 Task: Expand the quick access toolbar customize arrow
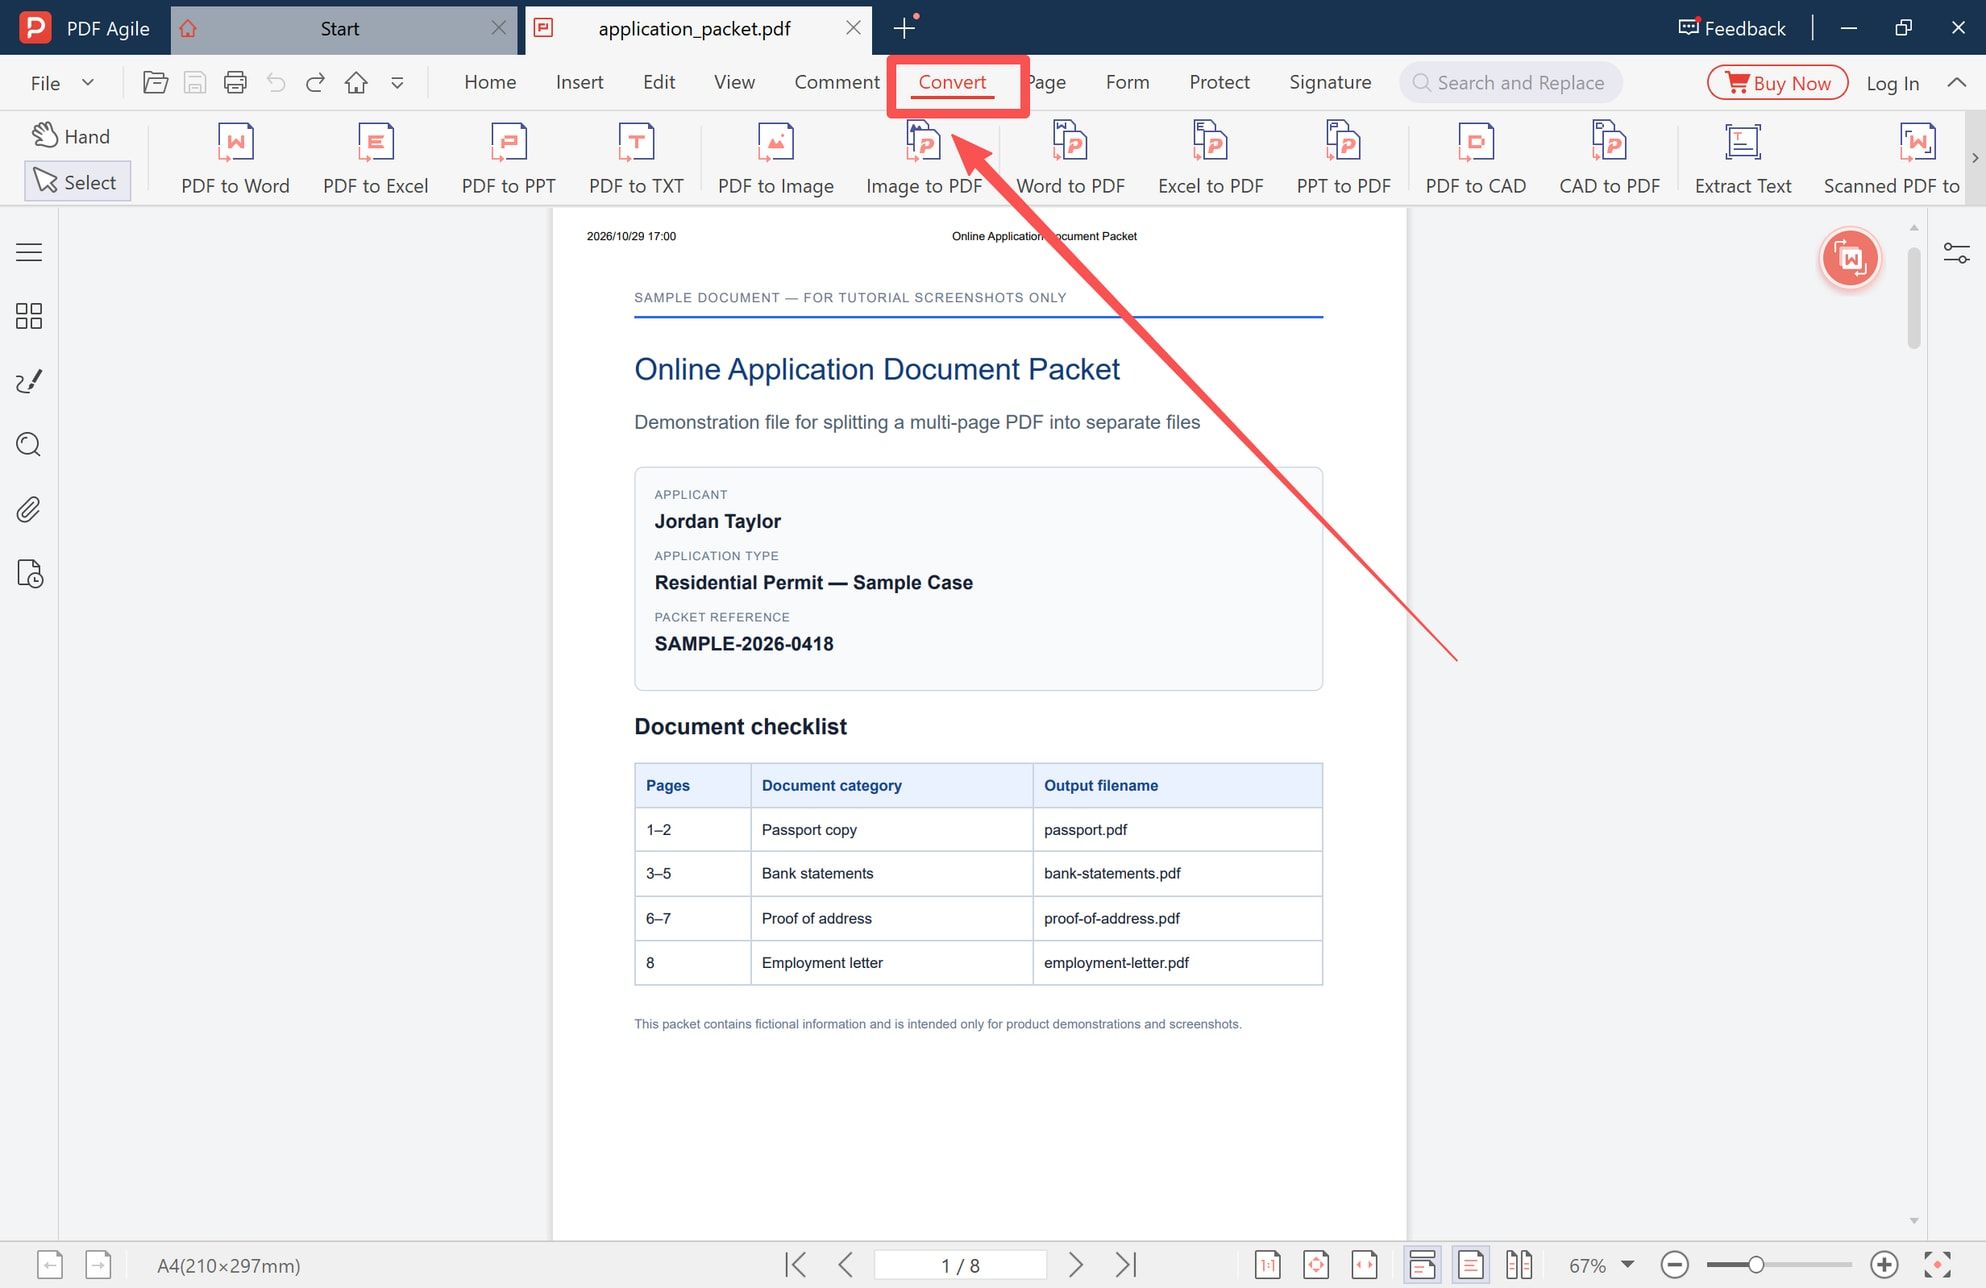(397, 83)
